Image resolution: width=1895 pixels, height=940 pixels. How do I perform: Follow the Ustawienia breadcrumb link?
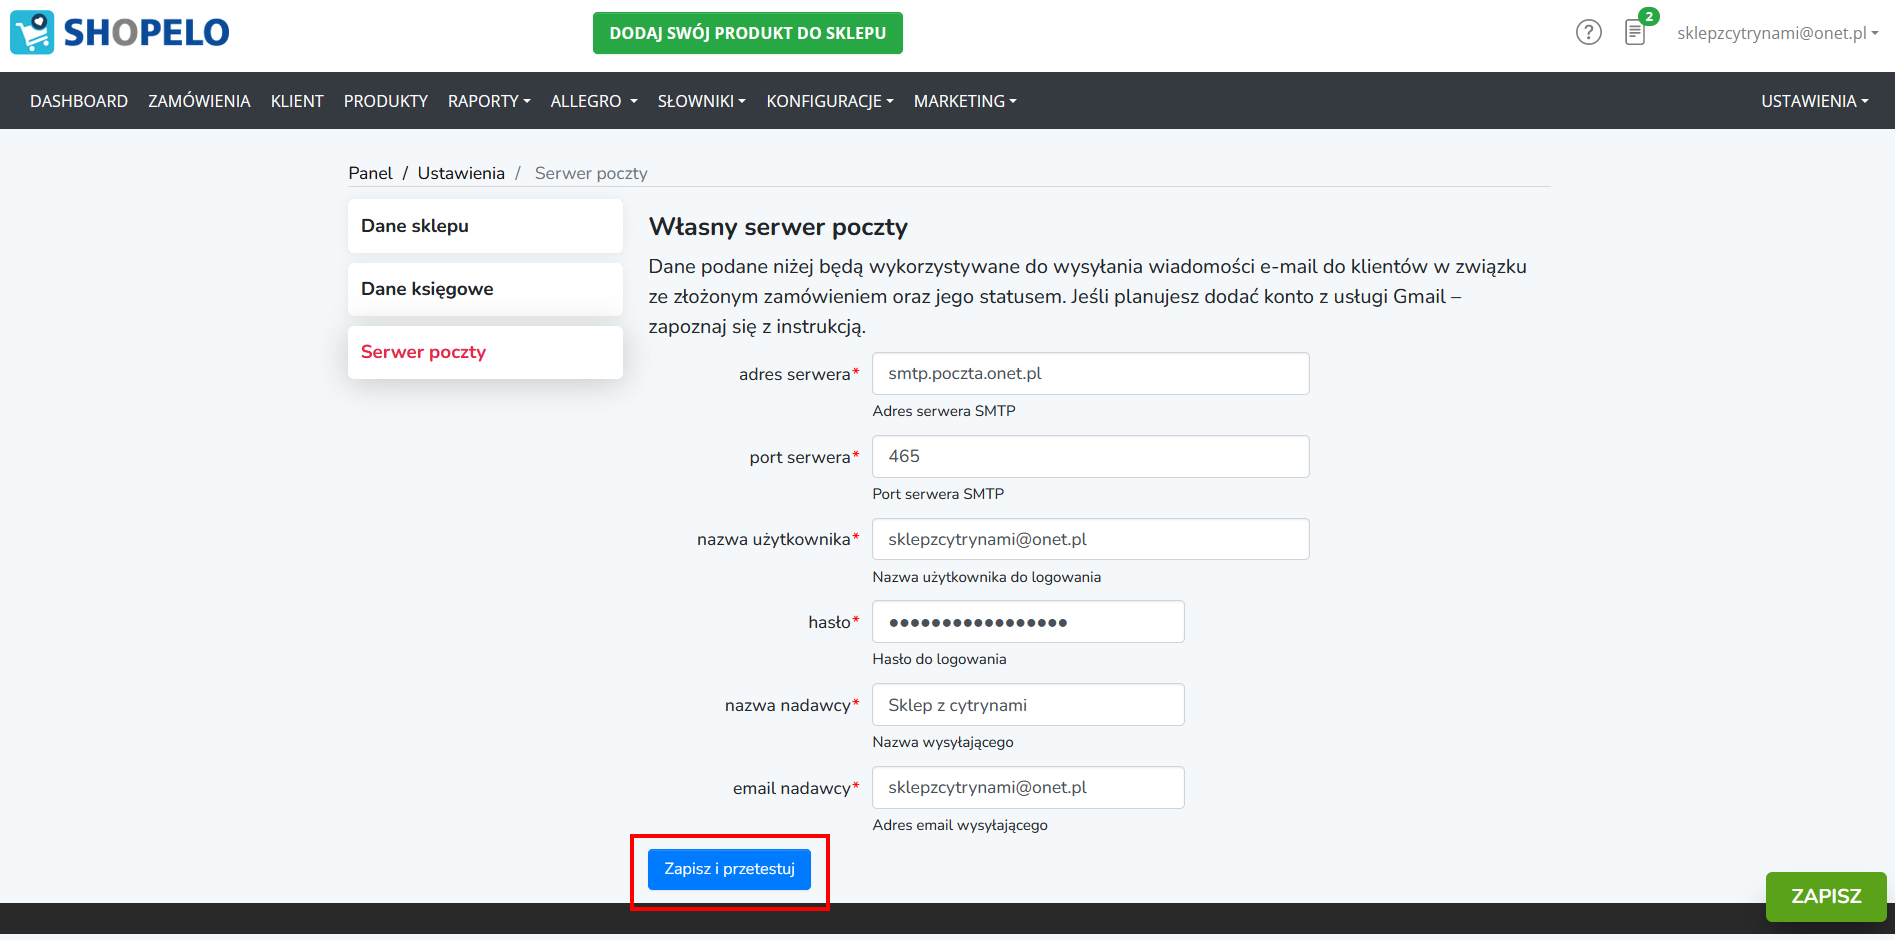pyautogui.click(x=461, y=173)
